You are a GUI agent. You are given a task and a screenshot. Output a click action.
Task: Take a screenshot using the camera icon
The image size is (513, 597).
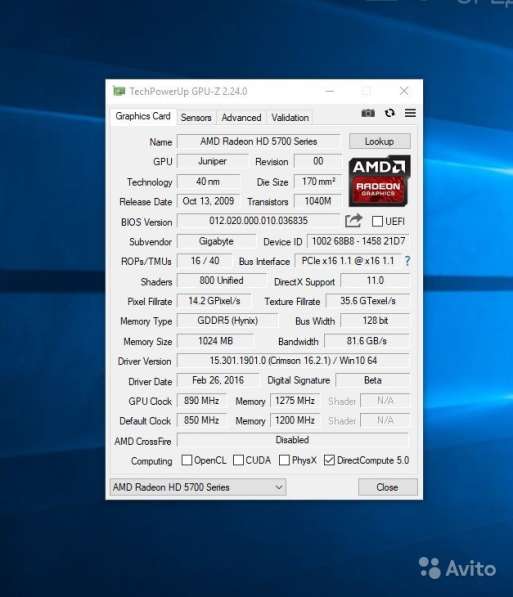368,113
